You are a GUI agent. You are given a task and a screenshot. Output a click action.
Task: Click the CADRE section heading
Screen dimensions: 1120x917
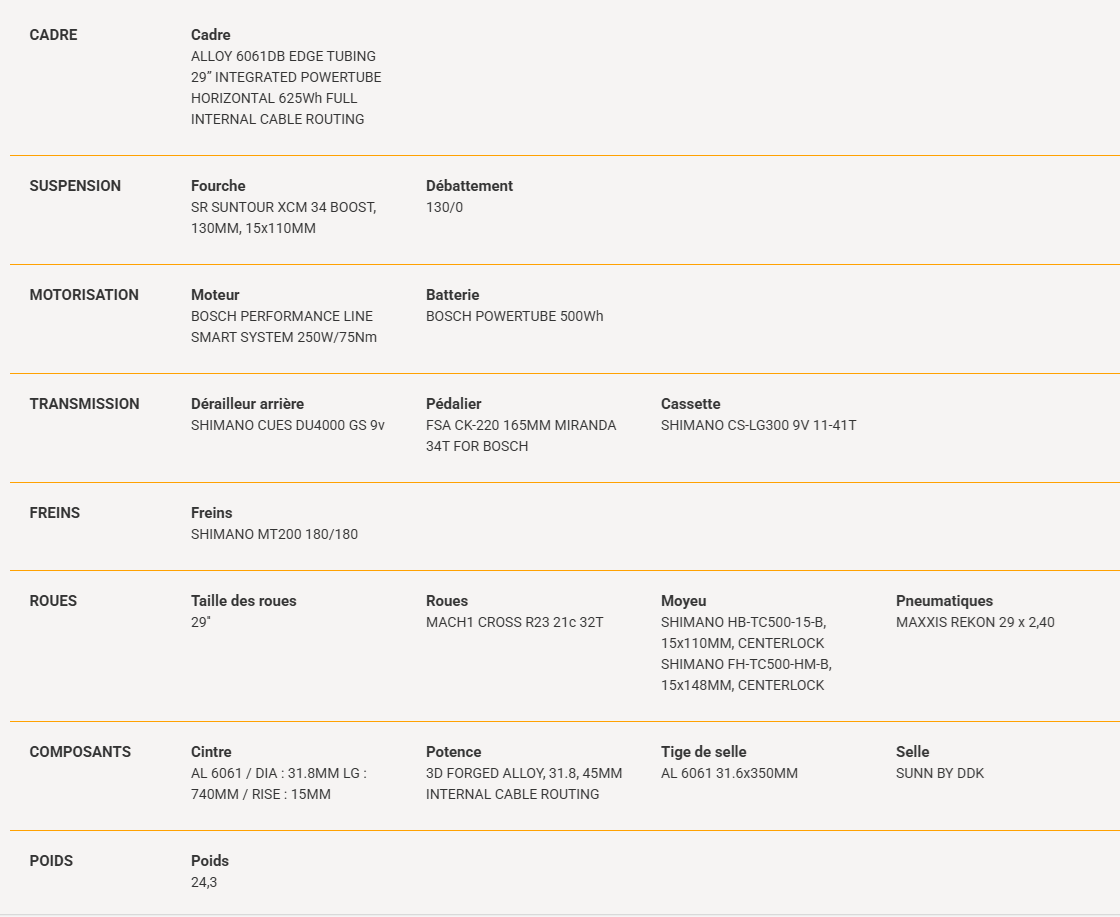click(54, 35)
